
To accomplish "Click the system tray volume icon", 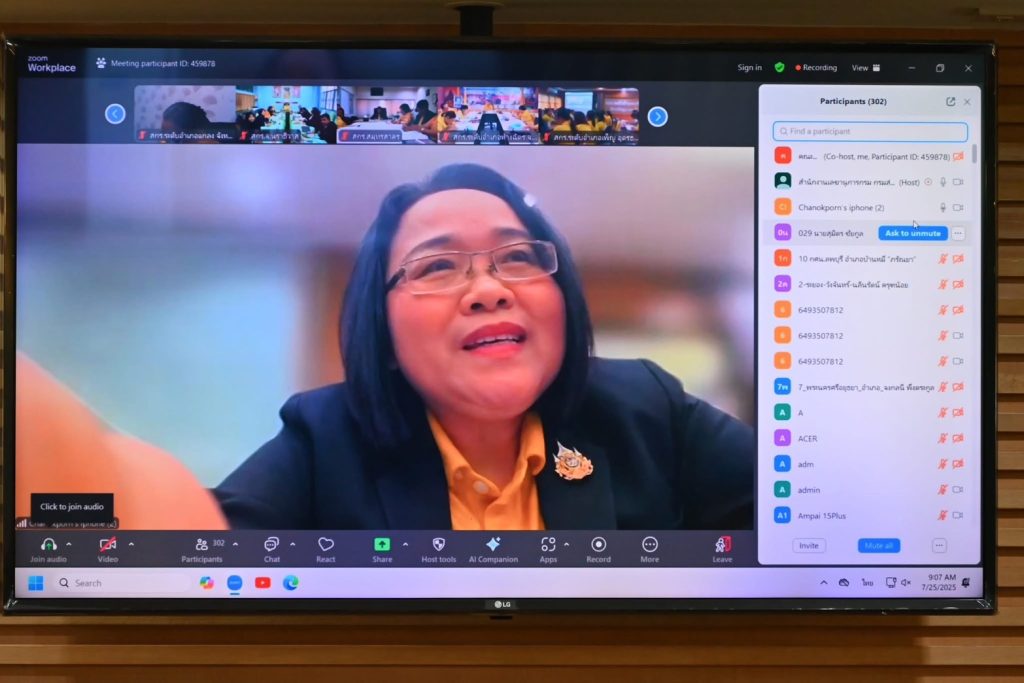I will (x=906, y=582).
